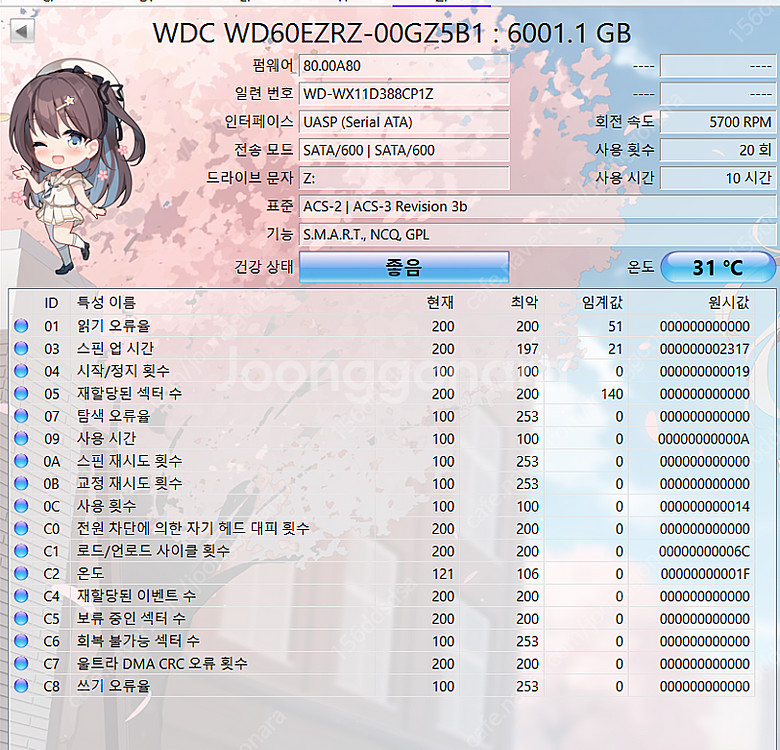Viewport: 780px width, 750px height.
Task: Click status circle for 07 탐색 오류율
Action: [x=21, y=416]
